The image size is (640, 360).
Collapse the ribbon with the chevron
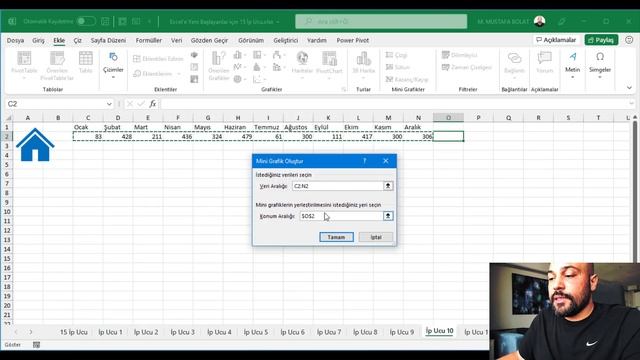click(x=629, y=88)
